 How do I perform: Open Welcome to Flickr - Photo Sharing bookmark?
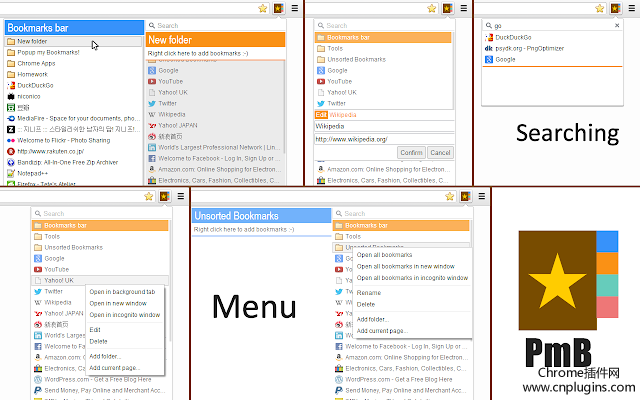tap(73, 140)
